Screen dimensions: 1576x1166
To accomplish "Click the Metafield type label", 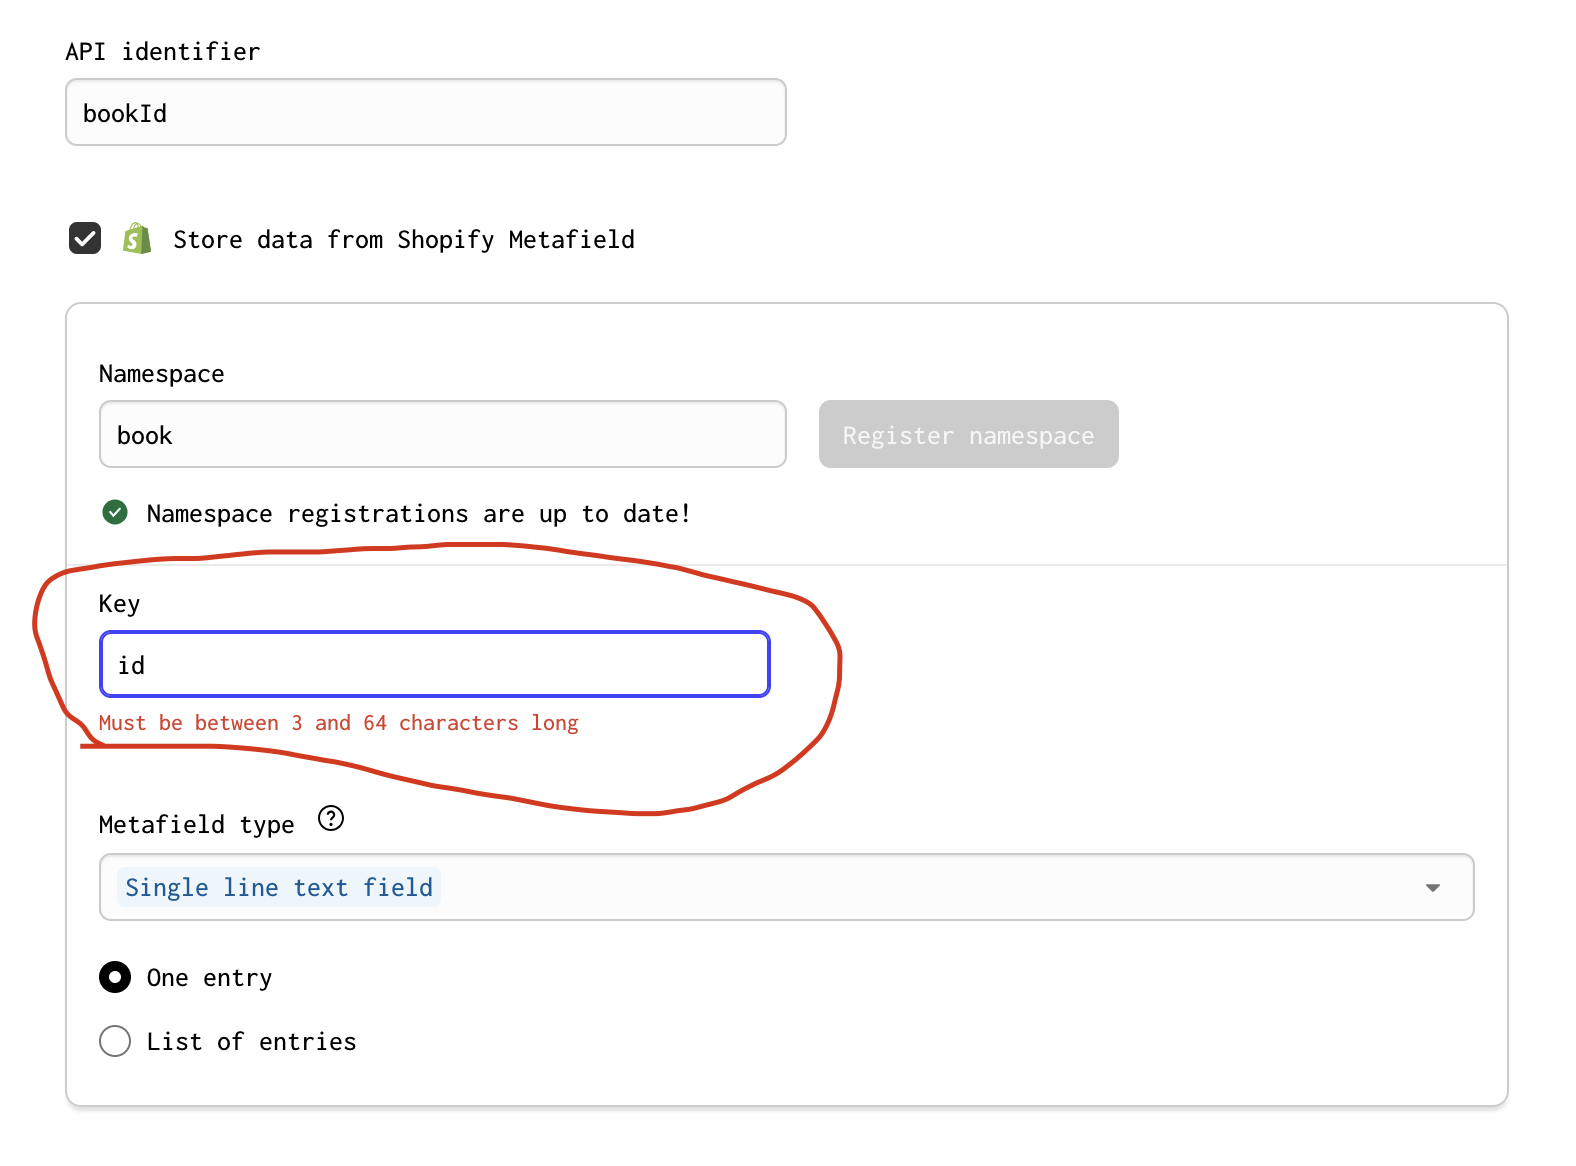I will click(x=196, y=825).
